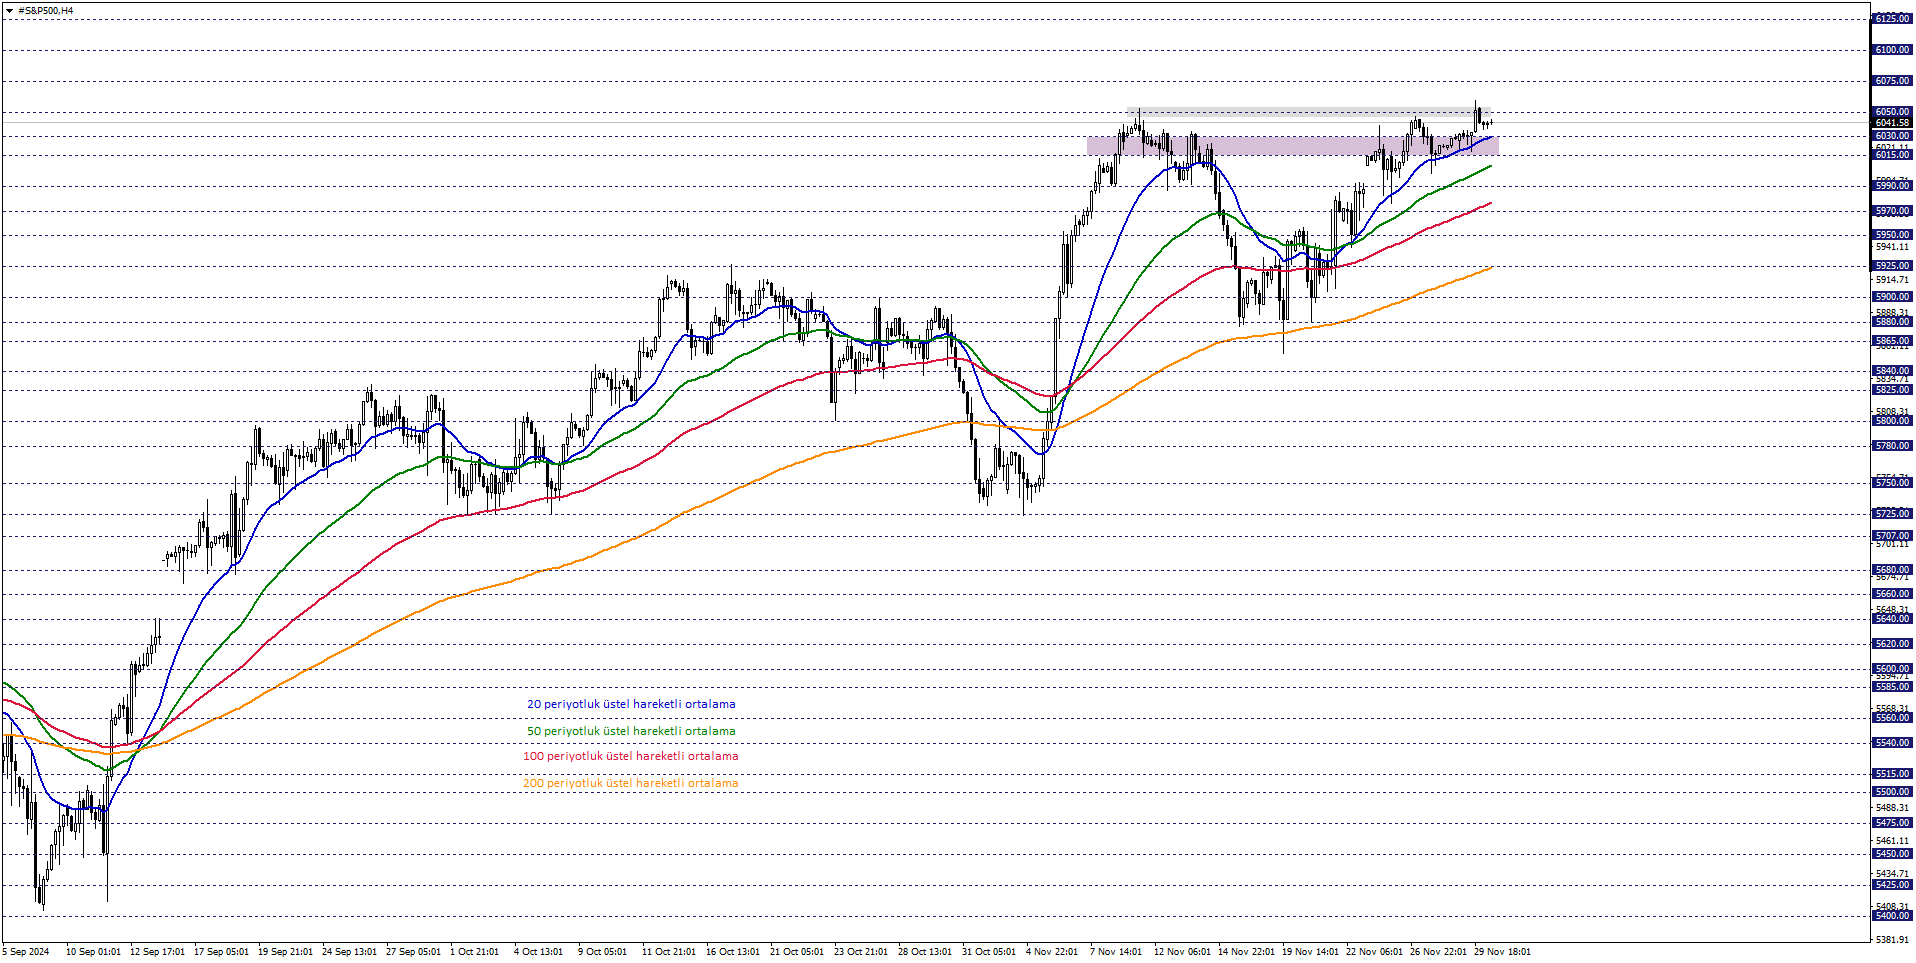Click the 5780.00 price level label
1916x963 pixels.
[1892, 446]
